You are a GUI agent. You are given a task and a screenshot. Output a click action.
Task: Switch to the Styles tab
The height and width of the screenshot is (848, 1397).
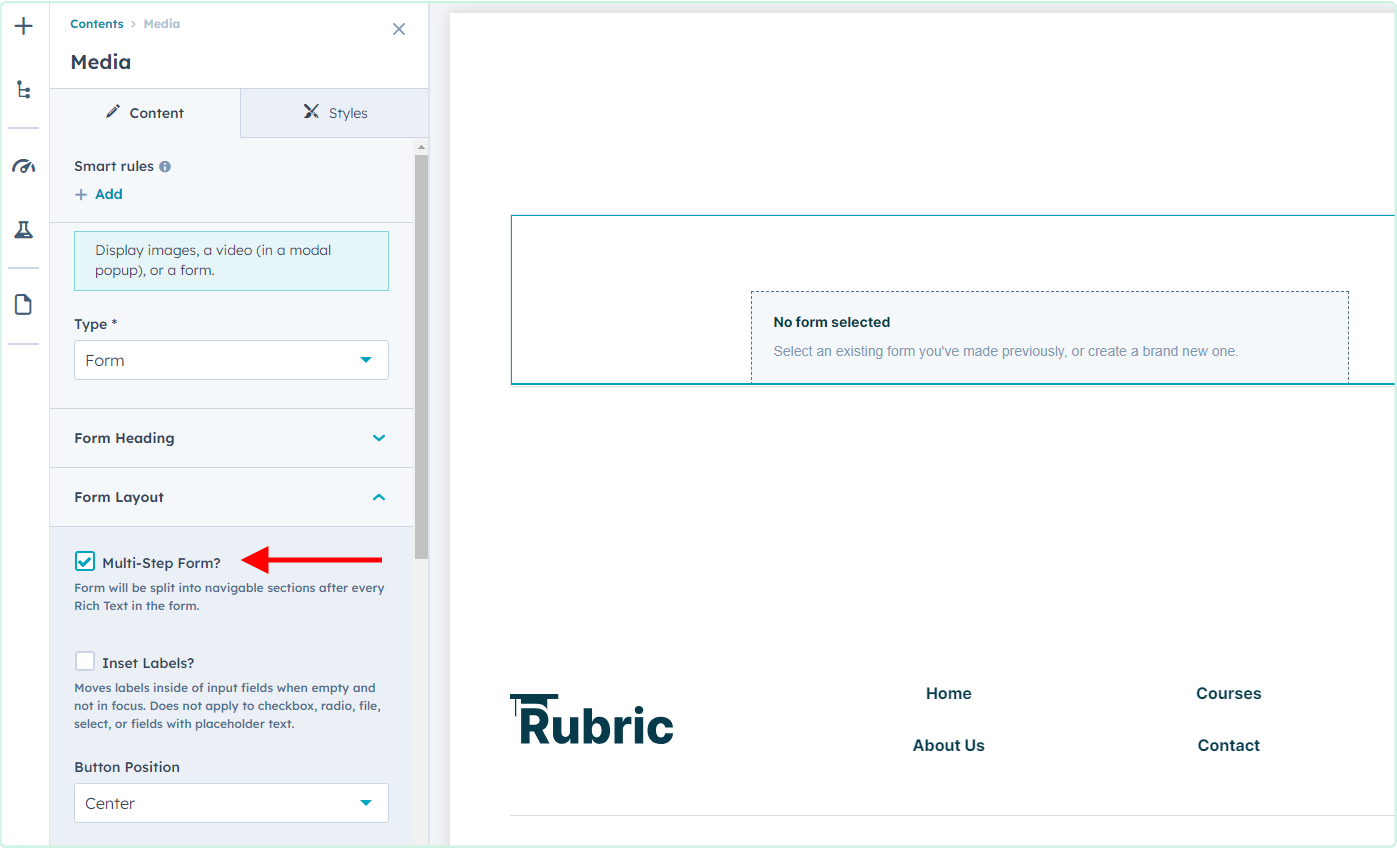pos(335,113)
